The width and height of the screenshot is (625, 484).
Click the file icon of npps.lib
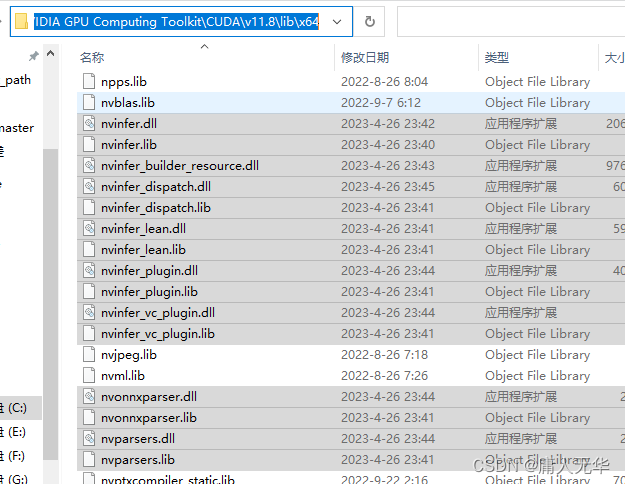pos(89,81)
